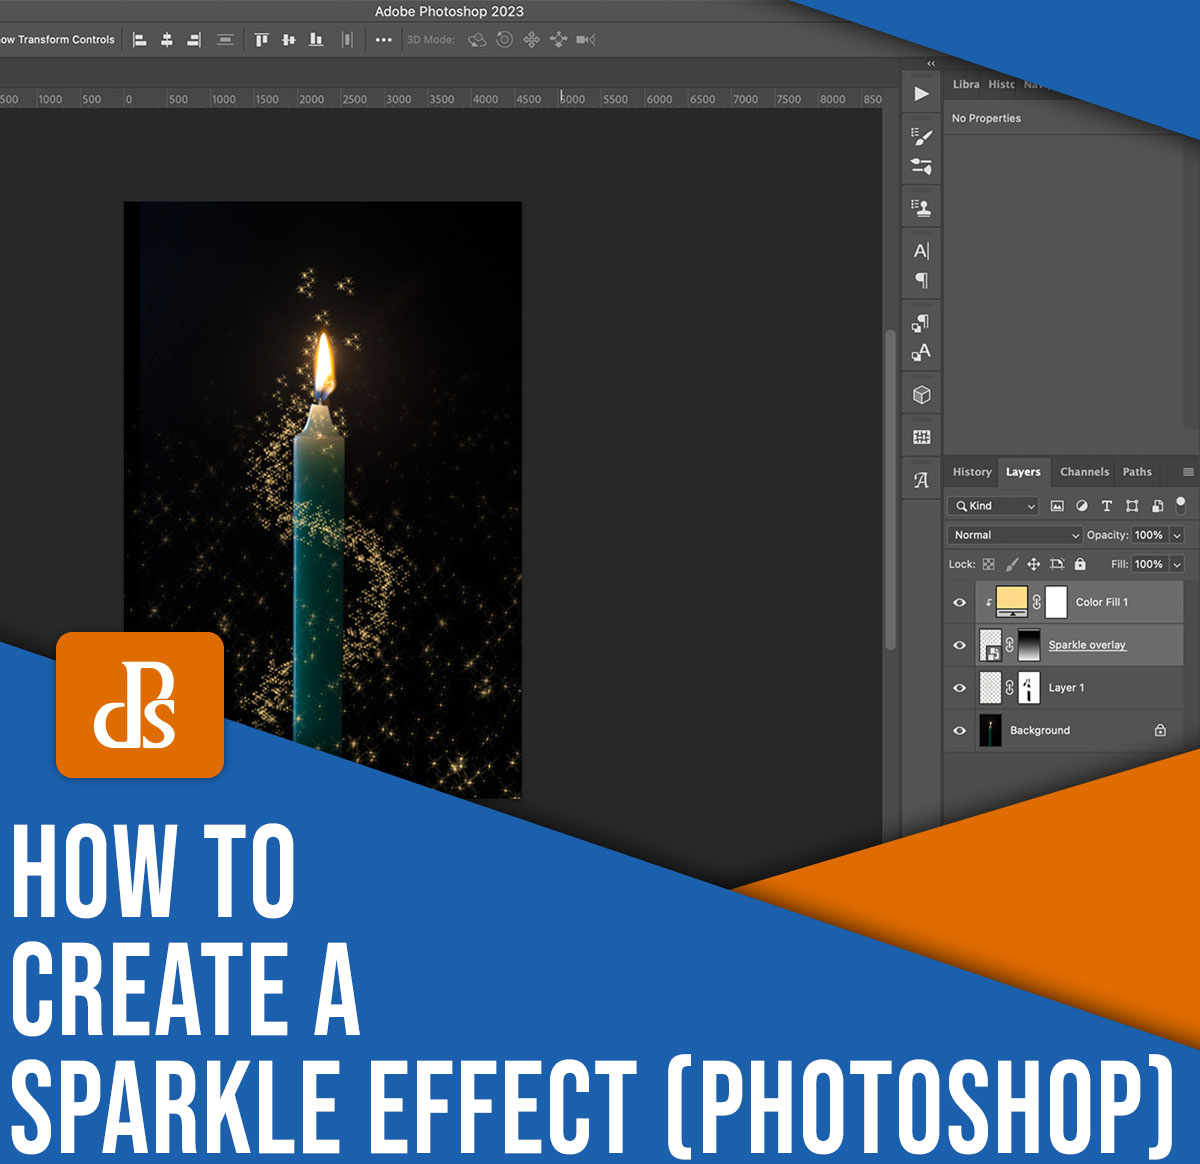Select the 3D pan mode icon
This screenshot has height=1164, width=1200.
[x=532, y=40]
